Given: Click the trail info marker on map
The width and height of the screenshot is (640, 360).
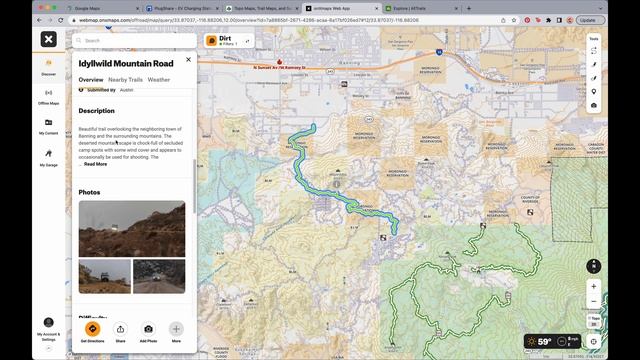Looking at the screenshot, I should (x=337, y=184).
